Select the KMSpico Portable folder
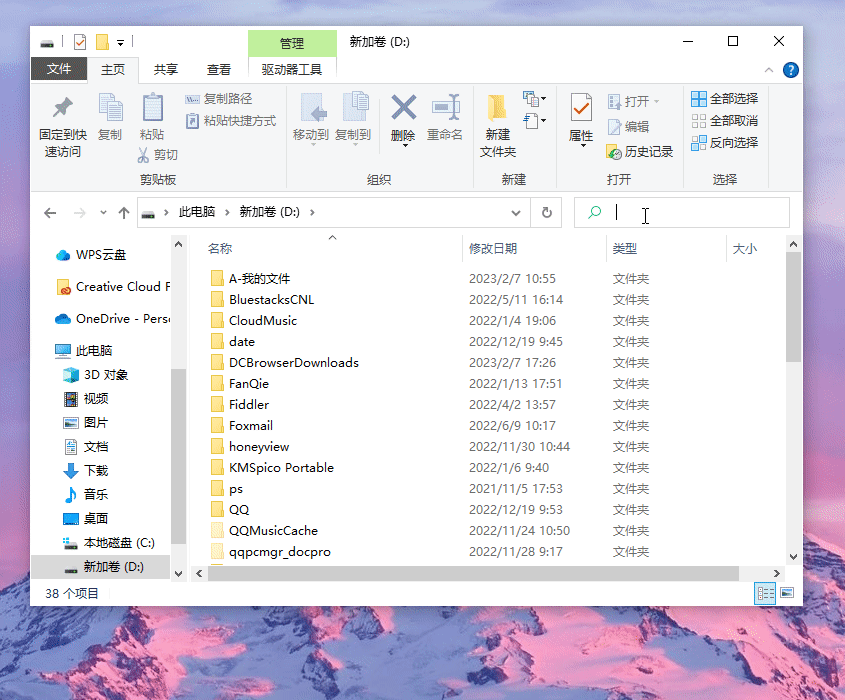 tap(272, 468)
